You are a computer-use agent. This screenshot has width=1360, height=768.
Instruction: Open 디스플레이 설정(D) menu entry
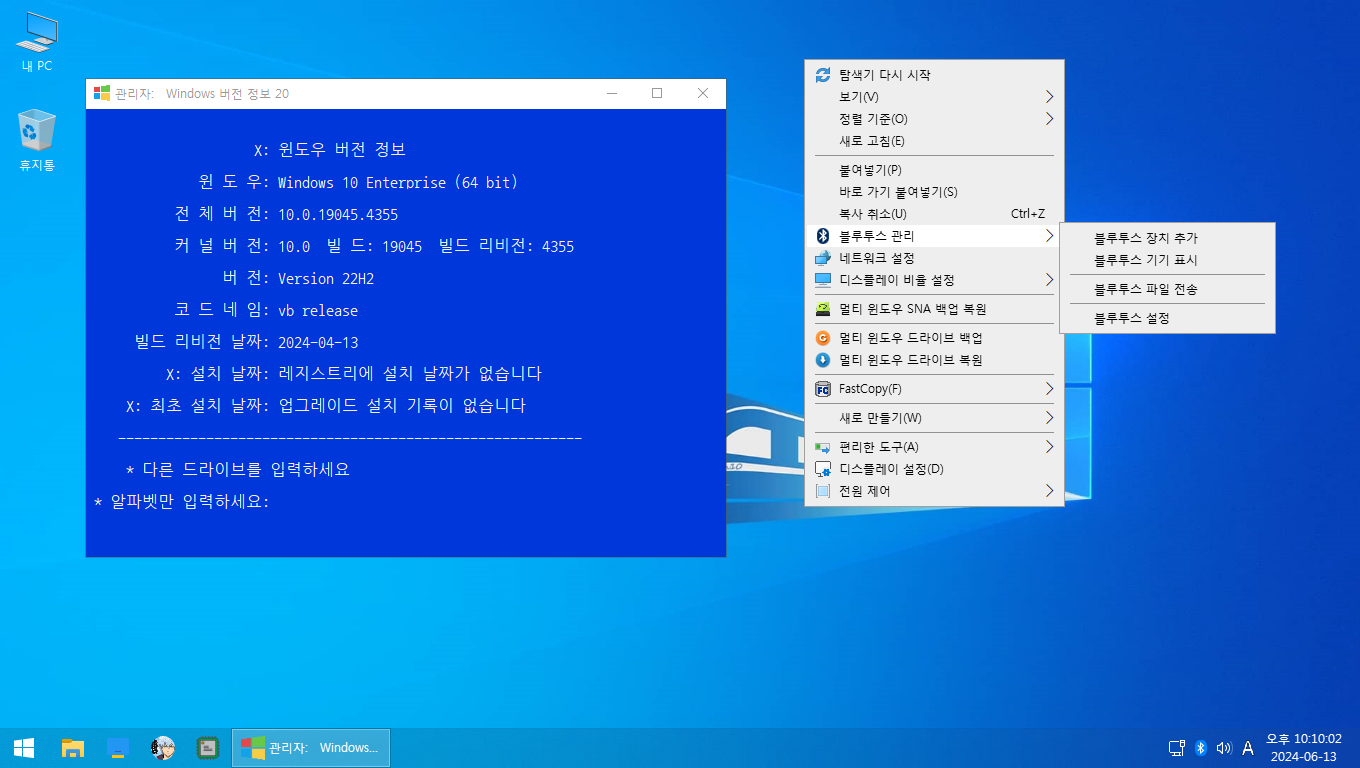pos(934,469)
